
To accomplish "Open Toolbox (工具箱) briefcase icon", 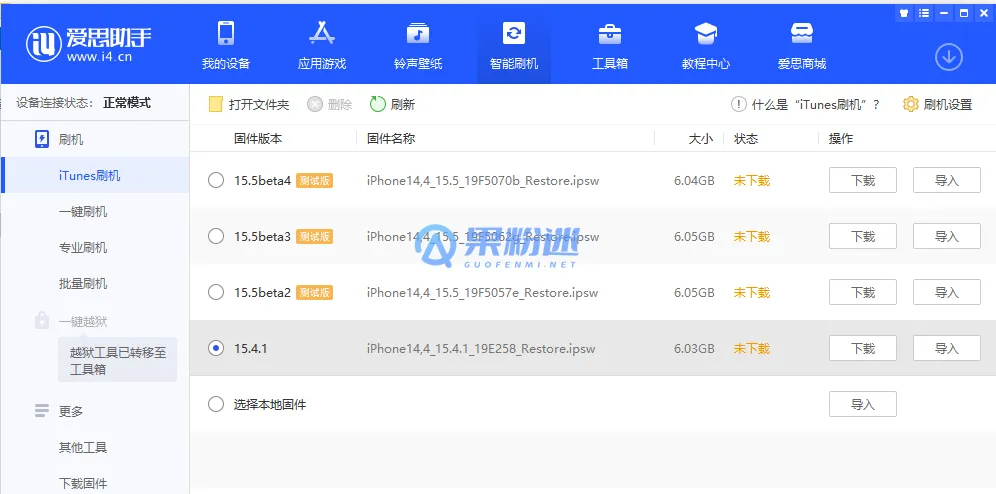I will (x=610, y=33).
